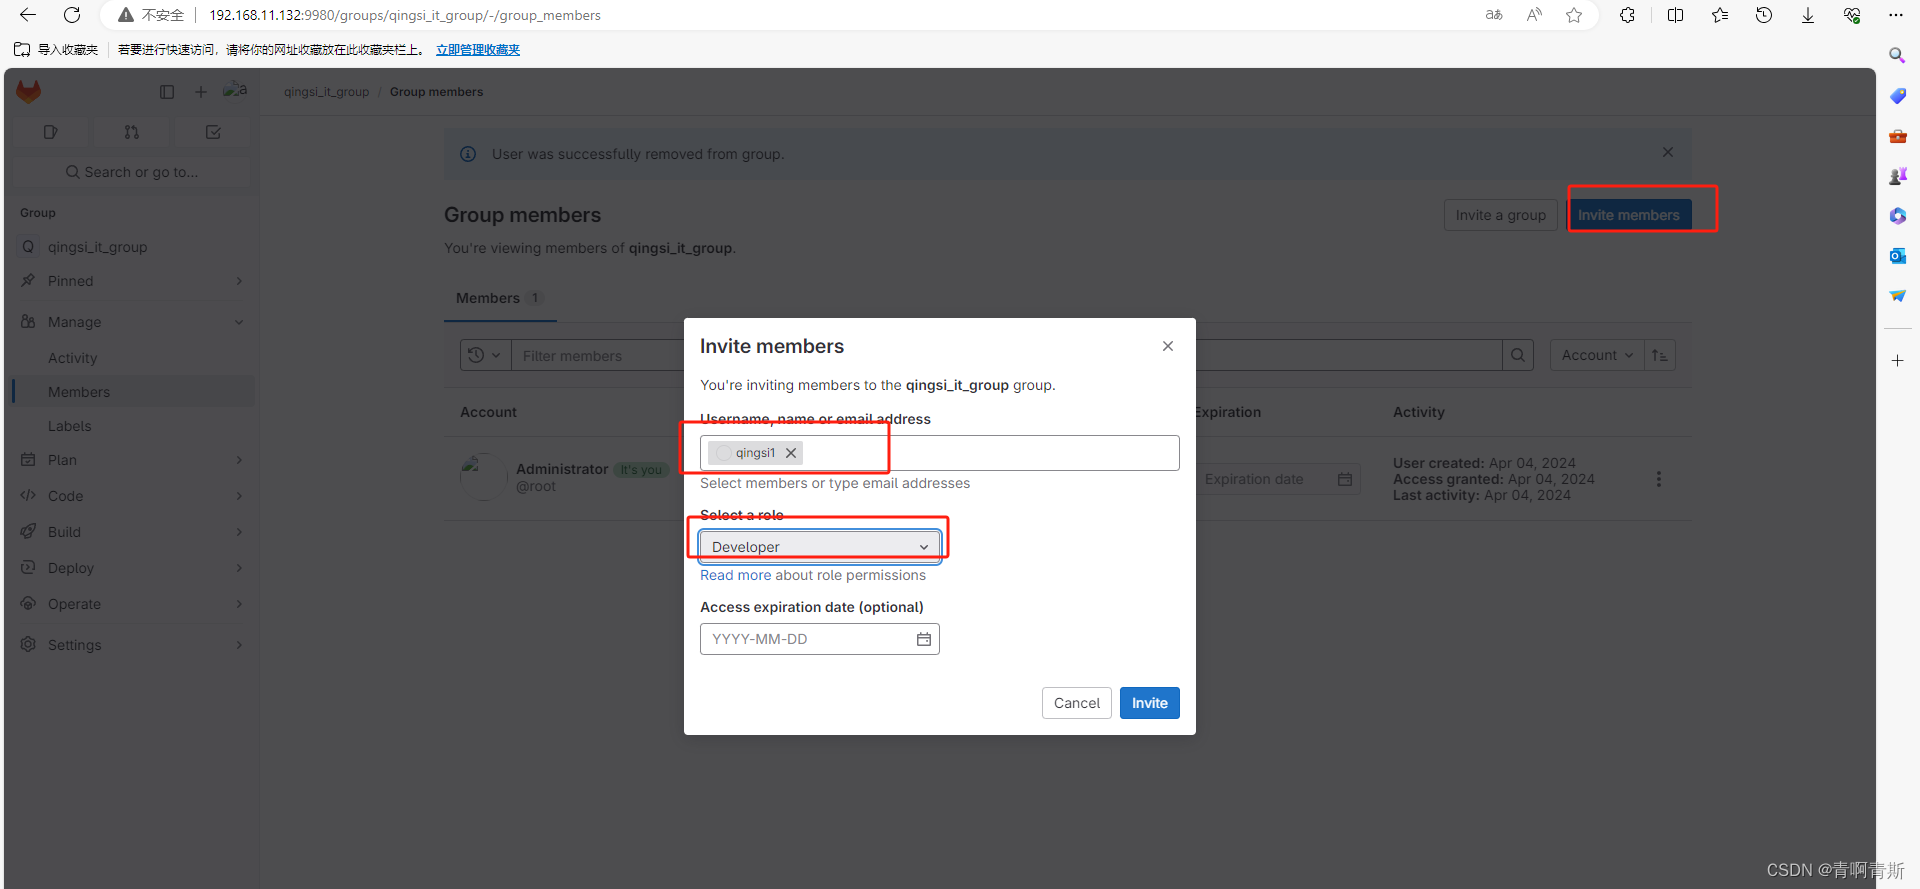Click qingsi_it_group breadcrumb link
Image resolution: width=1920 pixels, height=889 pixels.
[326, 92]
